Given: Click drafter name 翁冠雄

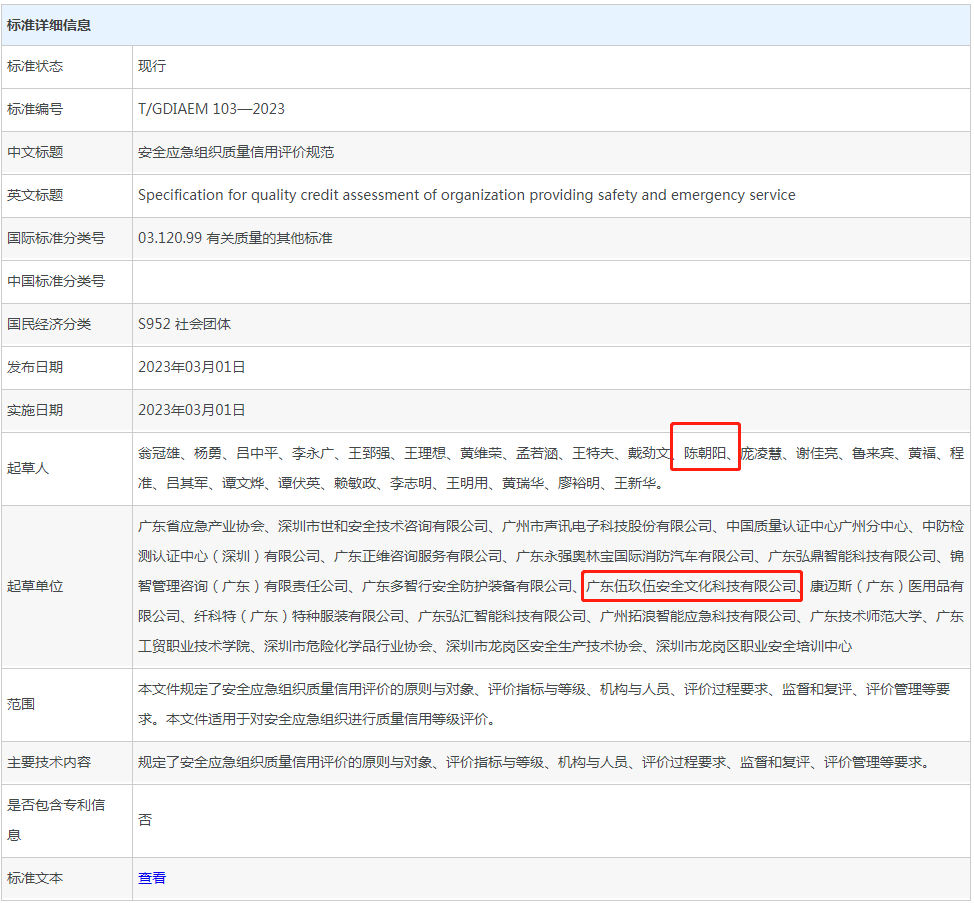Looking at the screenshot, I should click(159, 453).
